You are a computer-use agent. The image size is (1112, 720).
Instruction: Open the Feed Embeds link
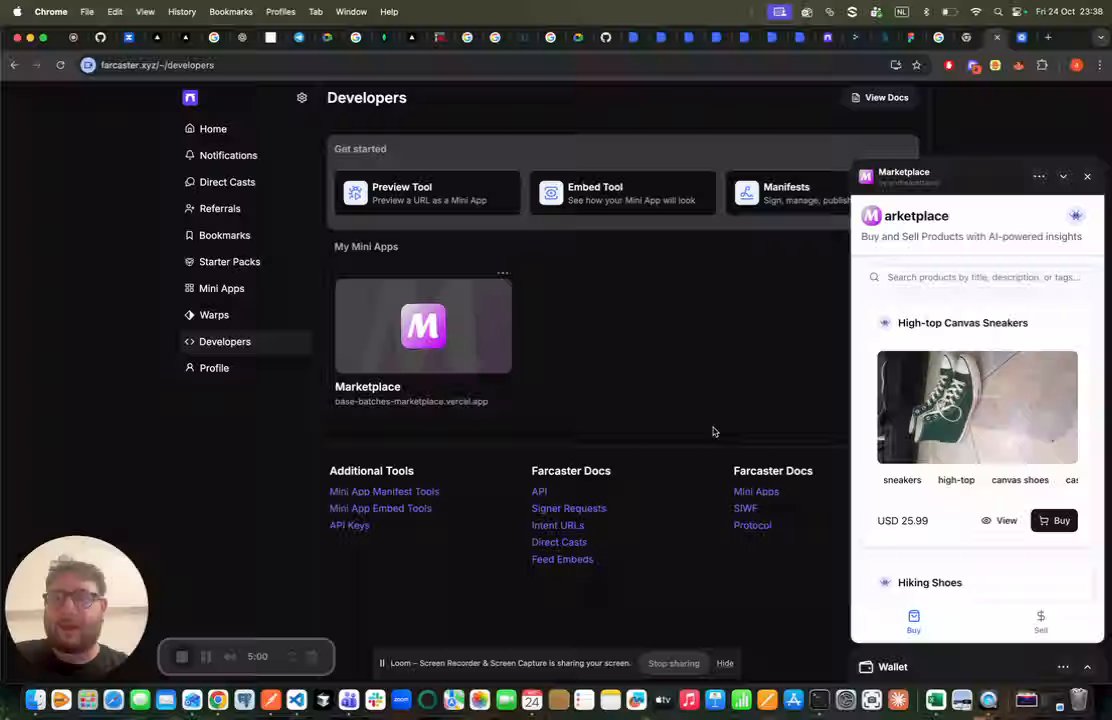[562, 560]
